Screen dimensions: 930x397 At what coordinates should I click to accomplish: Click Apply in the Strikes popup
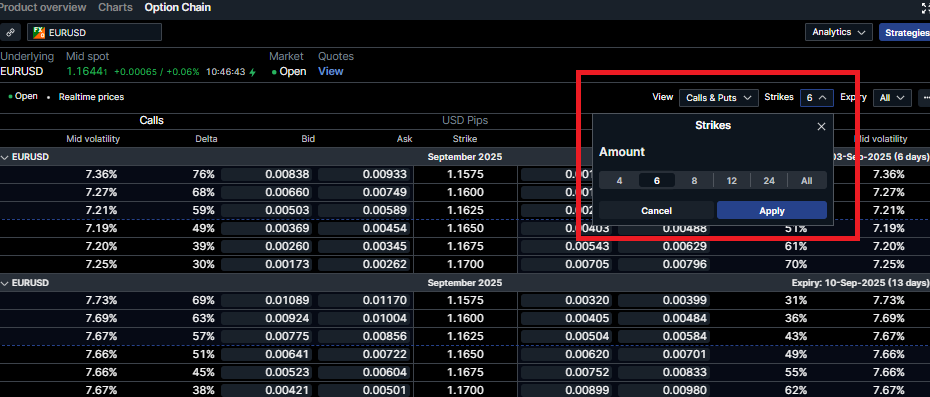(x=772, y=211)
